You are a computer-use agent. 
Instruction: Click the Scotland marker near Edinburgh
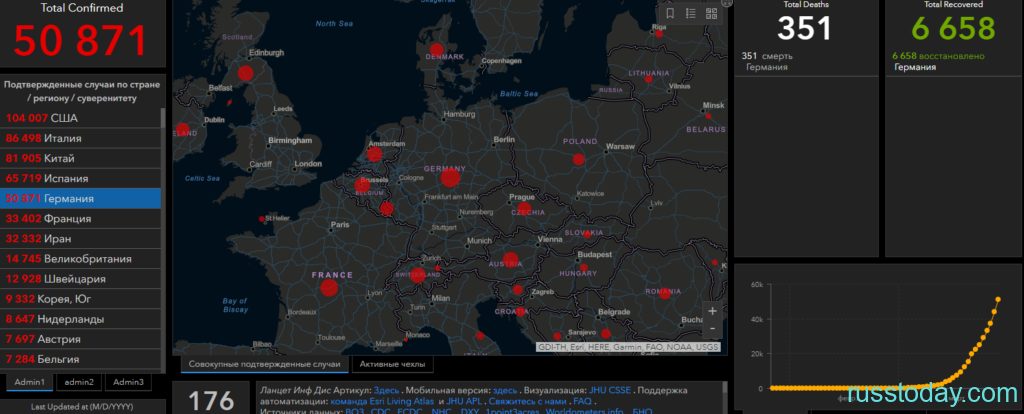pyautogui.click(x=245, y=73)
